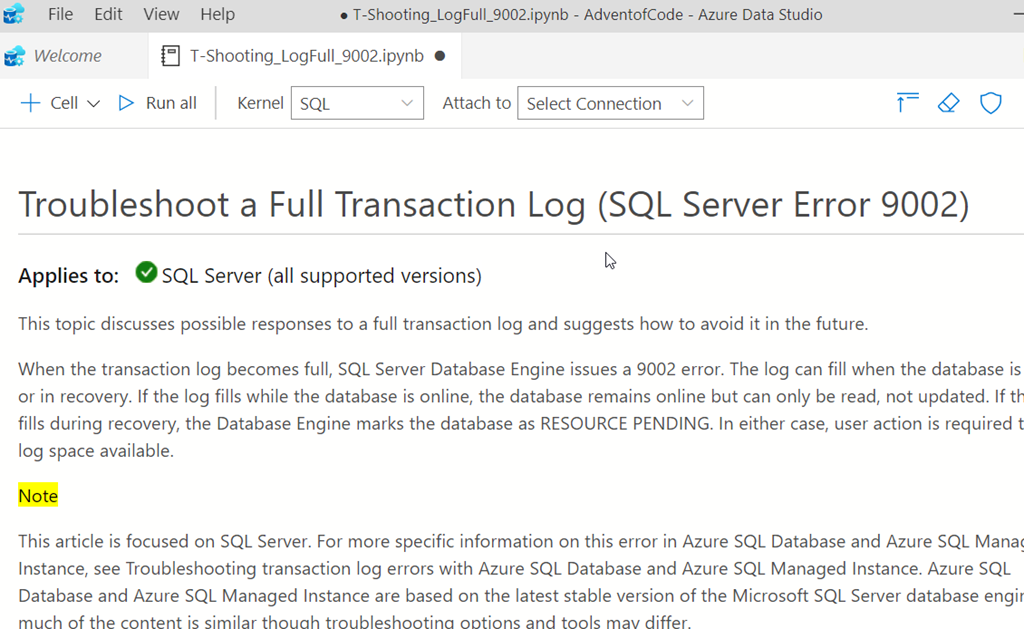1024x629 pixels.
Task: Open the Help menu
Action: [x=217, y=14]
